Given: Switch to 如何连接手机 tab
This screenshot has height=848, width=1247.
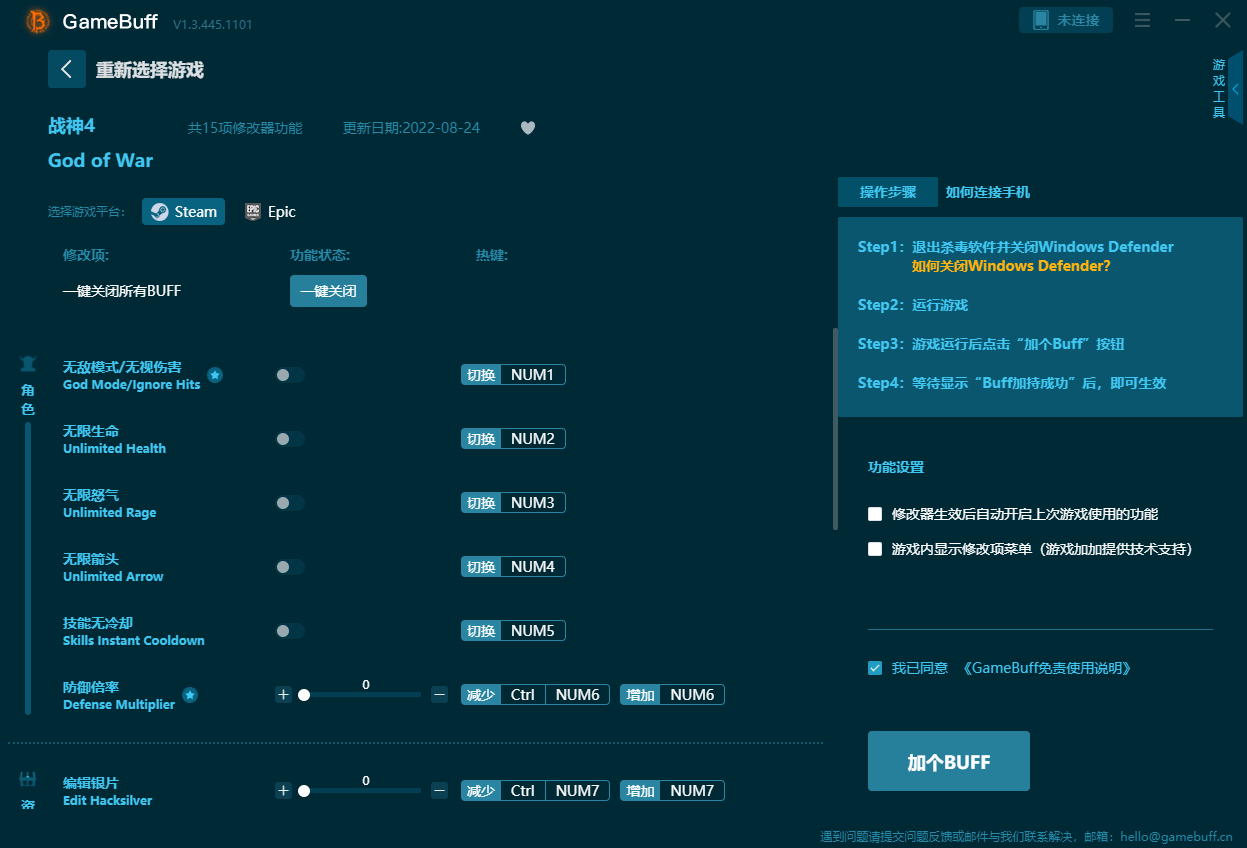Looking at the screenshot, I should pos(988,192).
